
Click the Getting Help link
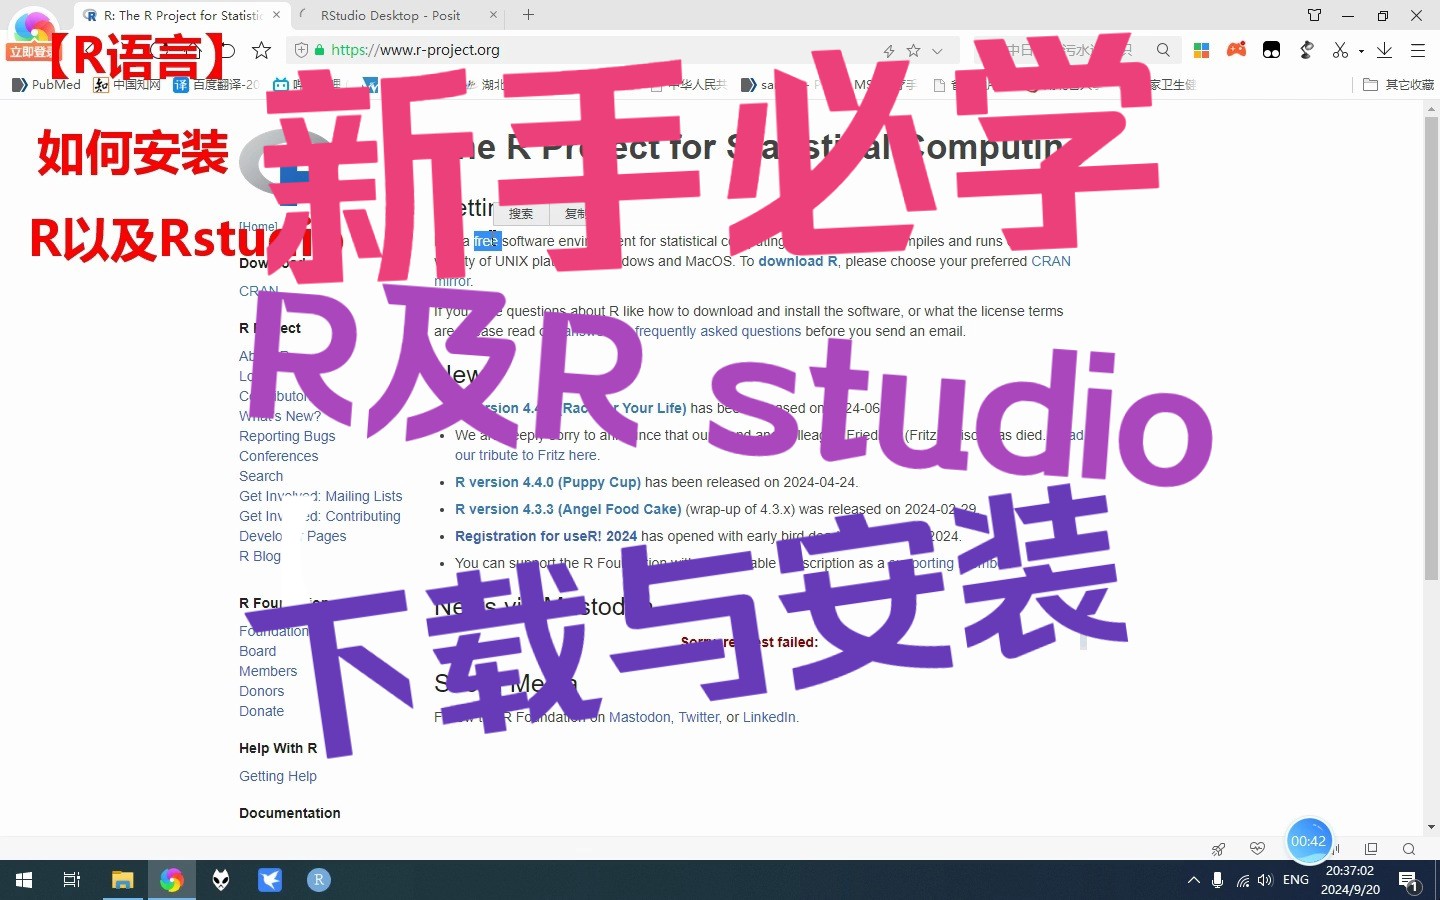pyautogui.click(x=278, y=776)
